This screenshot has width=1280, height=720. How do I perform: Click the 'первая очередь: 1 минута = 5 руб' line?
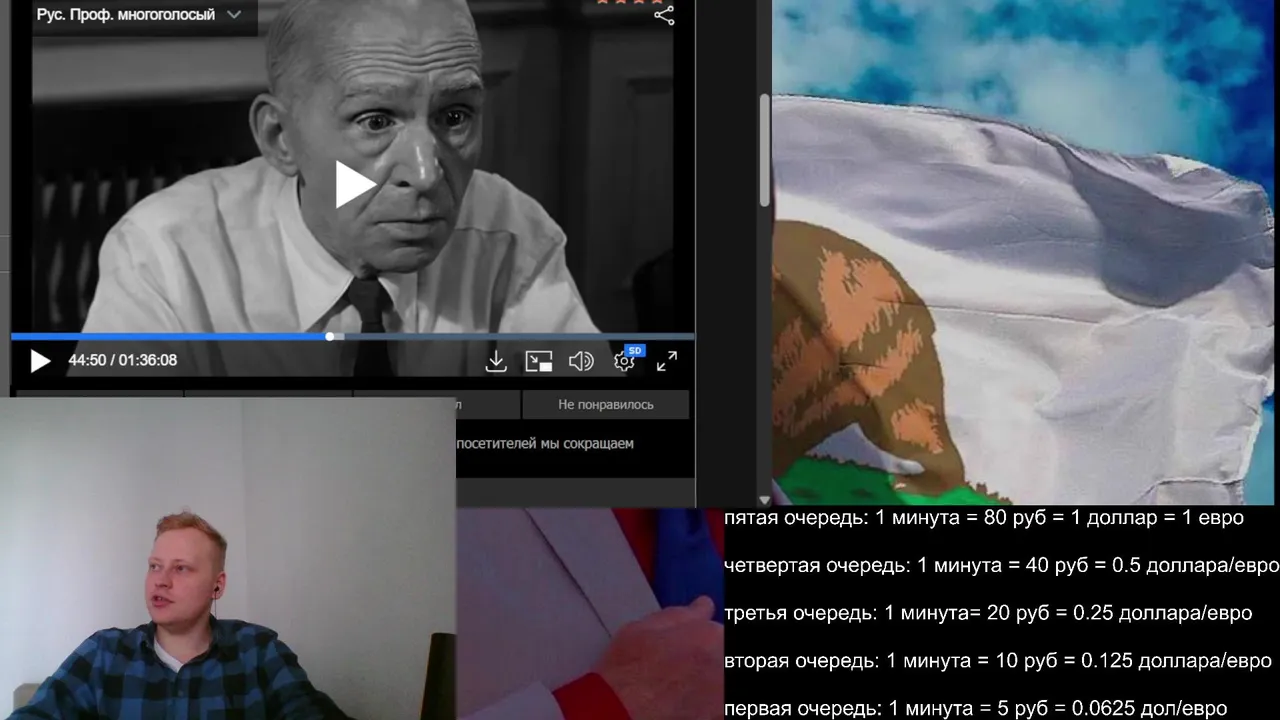pos(975,708)
